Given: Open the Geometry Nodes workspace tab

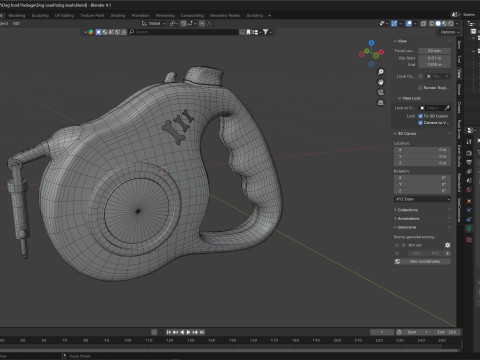Looking at the screenshot, I should click(225, 15).
